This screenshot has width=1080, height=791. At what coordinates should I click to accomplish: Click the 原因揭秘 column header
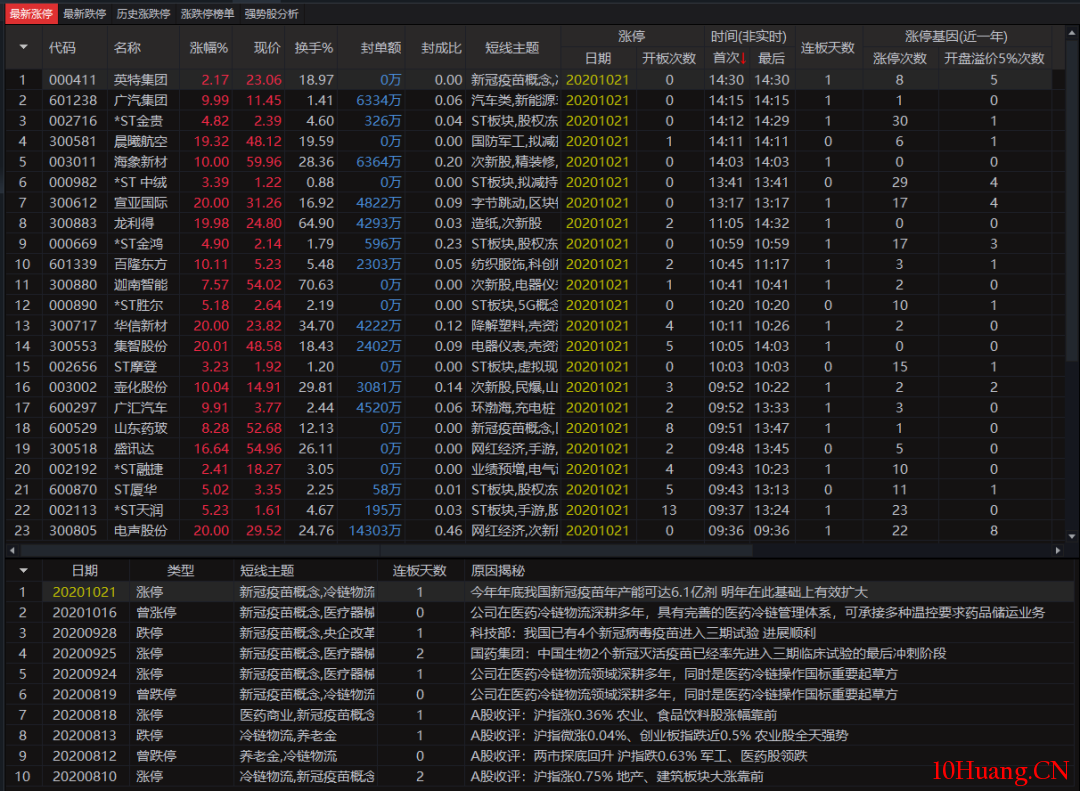click(497, 570)
